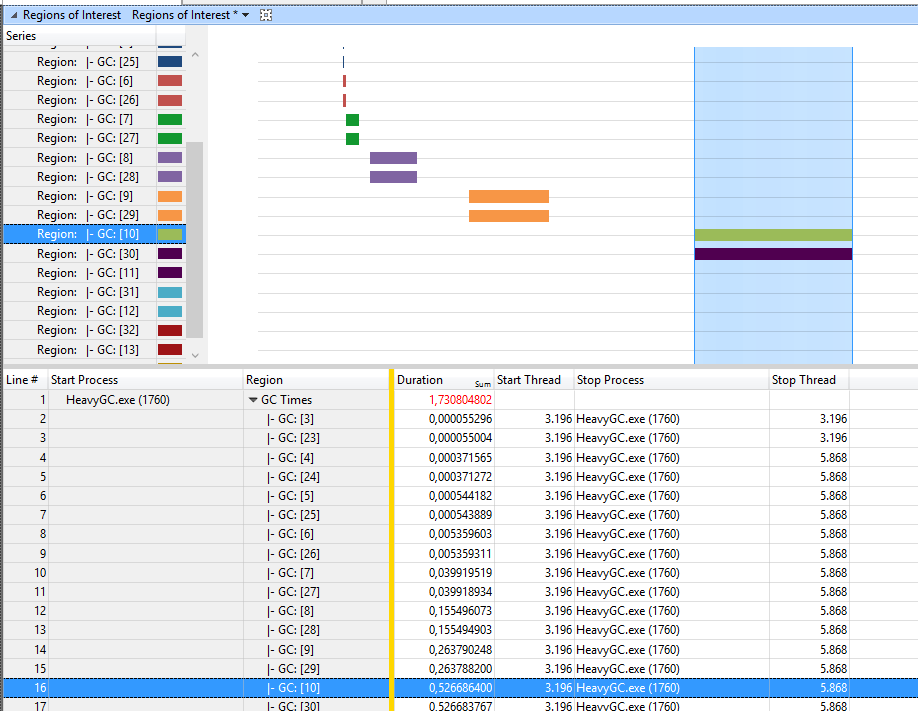This screenshot has width=918, height=711.
Task: Click the orange swatch for GC: [9]
Action: click(x=170, y=196)
